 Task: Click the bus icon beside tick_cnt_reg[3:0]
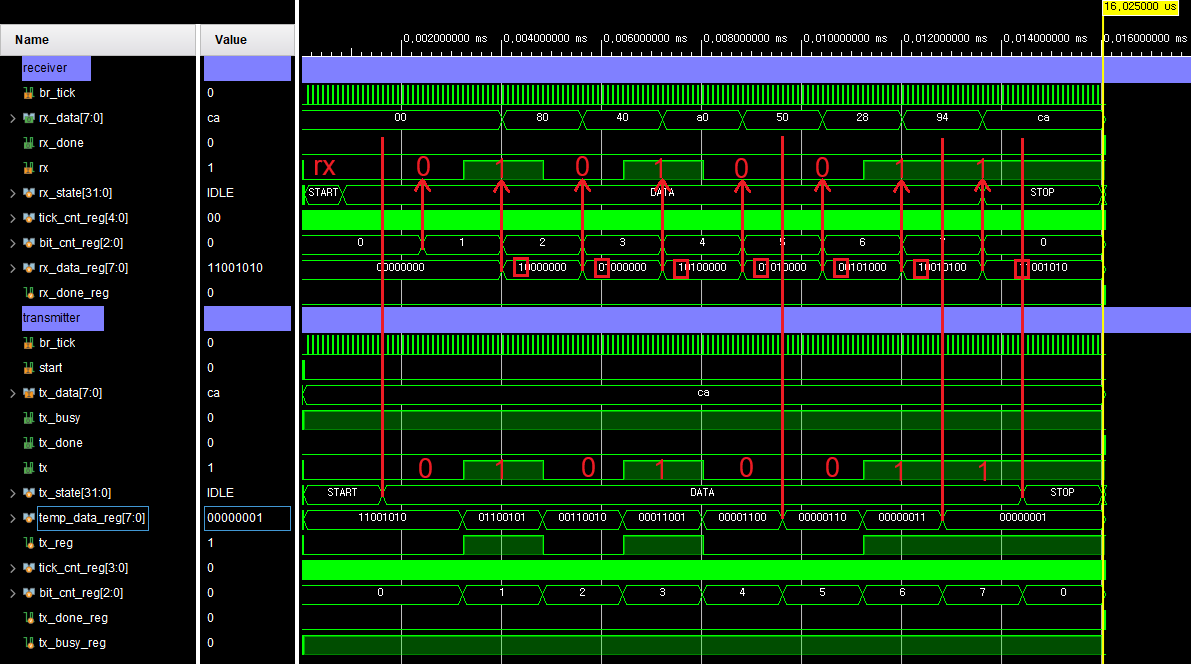point(29,568)
